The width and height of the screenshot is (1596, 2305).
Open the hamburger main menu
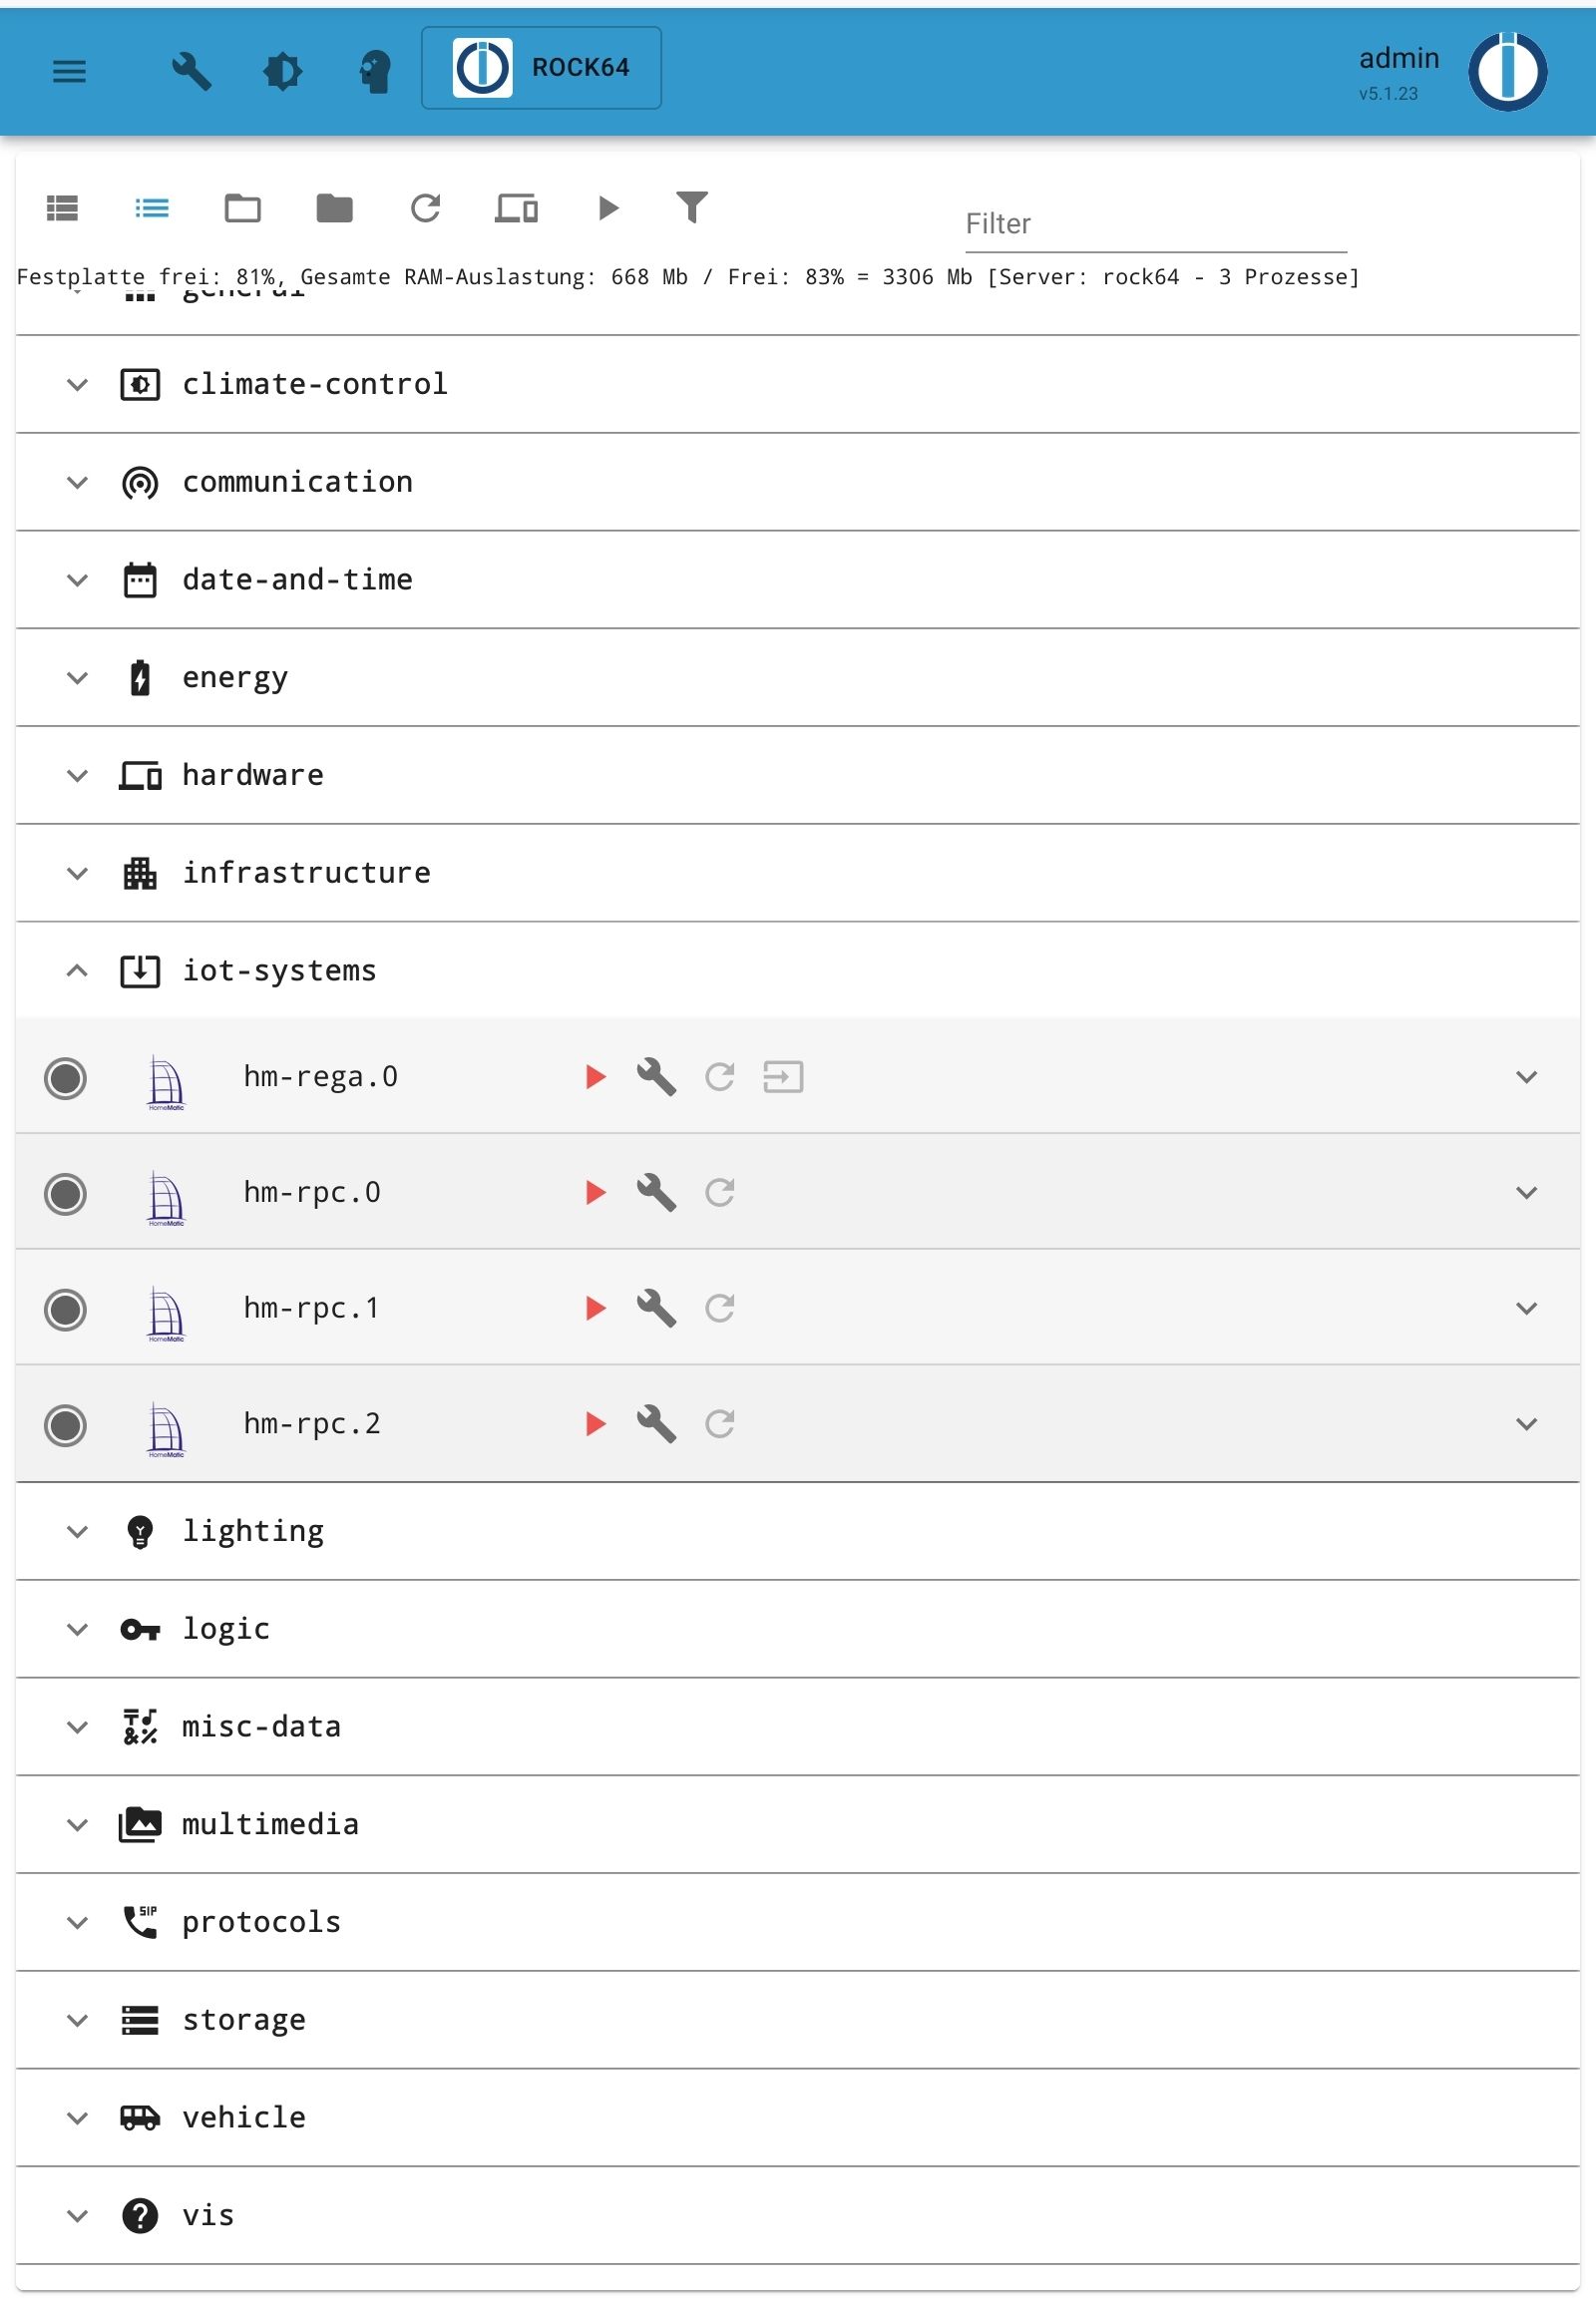click(x=69, y=71)
